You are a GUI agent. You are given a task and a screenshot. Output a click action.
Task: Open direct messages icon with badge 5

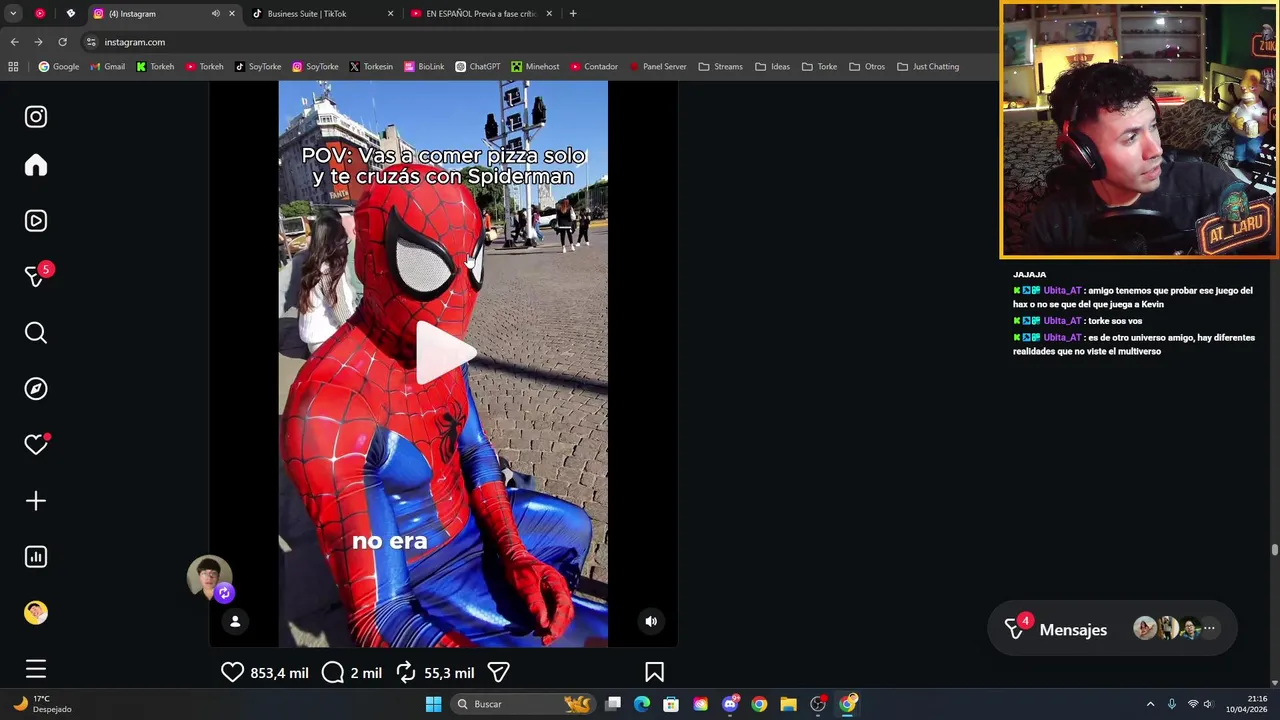[36, 277]
